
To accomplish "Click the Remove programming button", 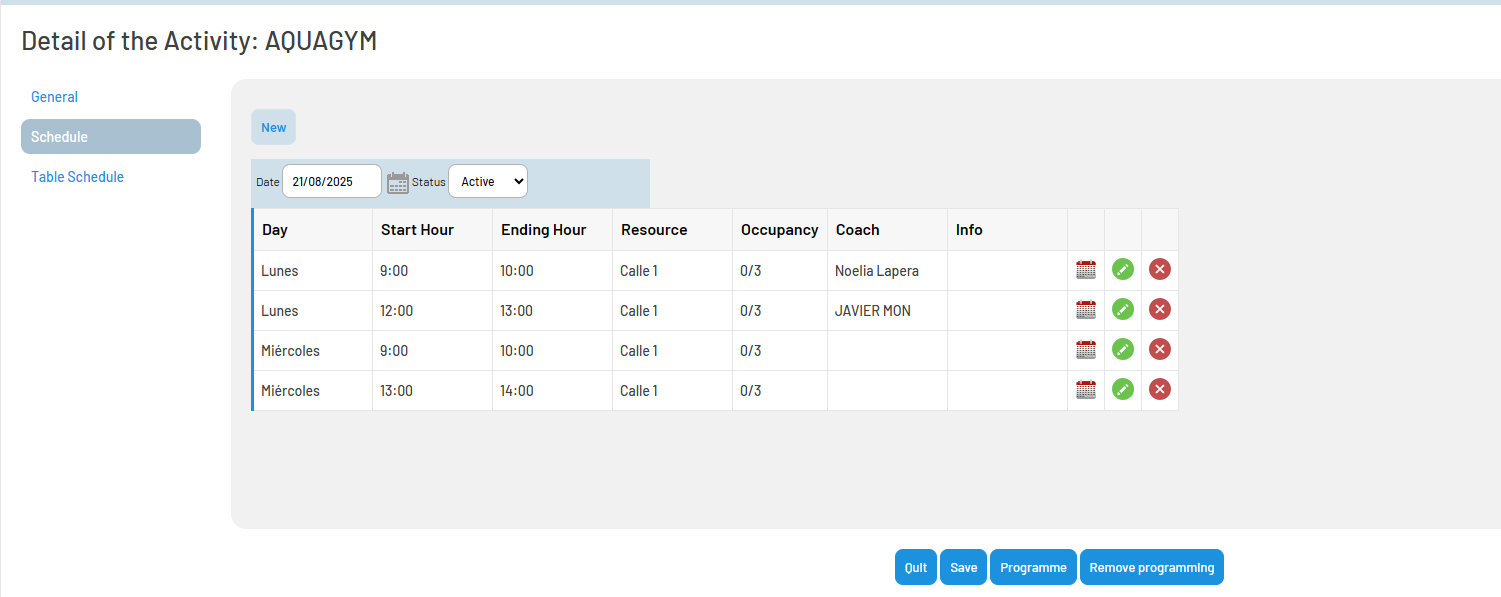I will [x=1152, y=567].
